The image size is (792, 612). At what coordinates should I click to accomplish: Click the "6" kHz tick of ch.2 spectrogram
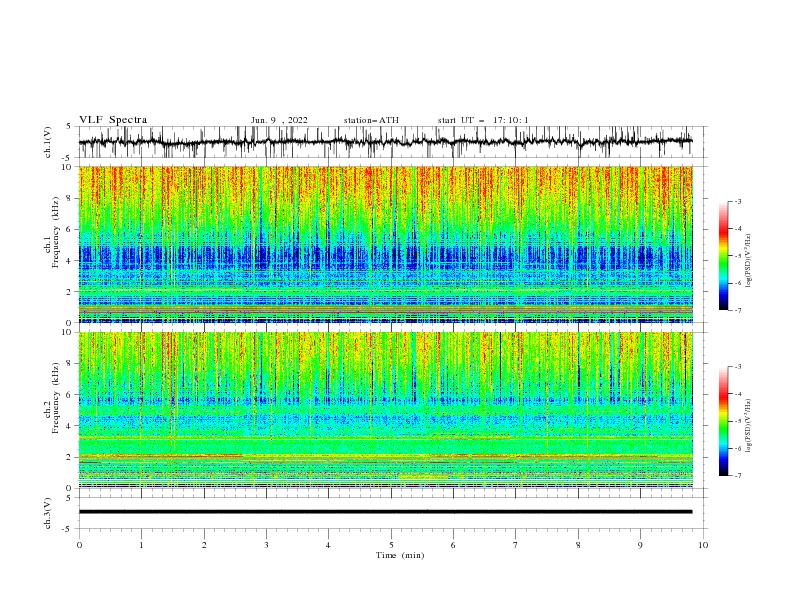(x=70, y=395)
